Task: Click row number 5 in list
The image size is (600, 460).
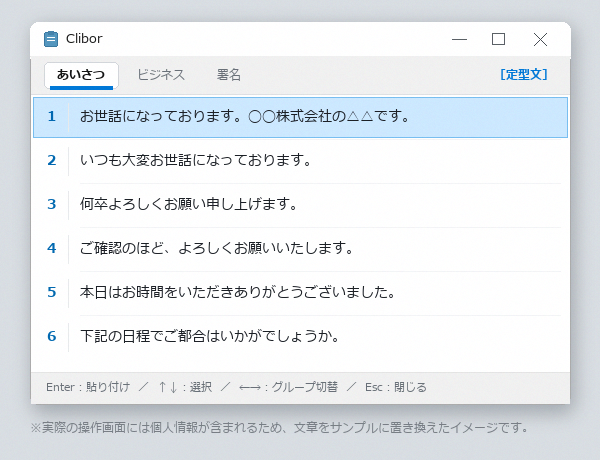Action: [x=52, y=292]
